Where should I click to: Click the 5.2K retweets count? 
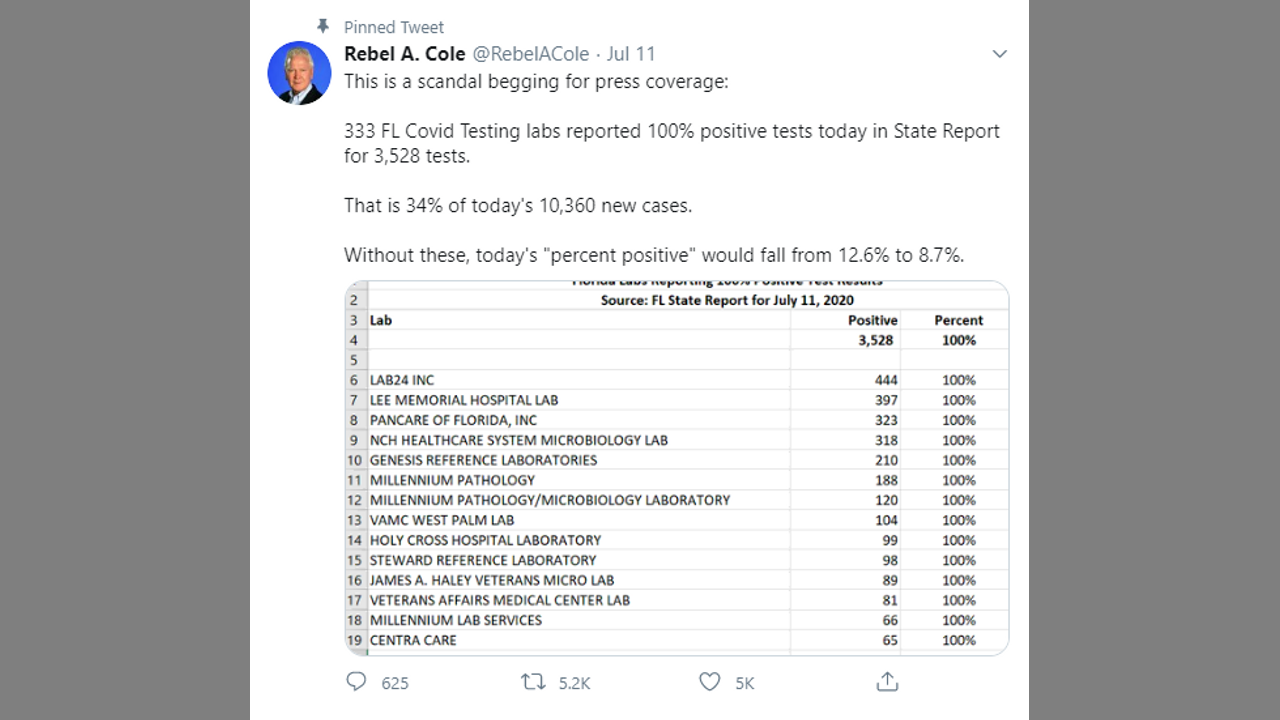click(574, 683)
